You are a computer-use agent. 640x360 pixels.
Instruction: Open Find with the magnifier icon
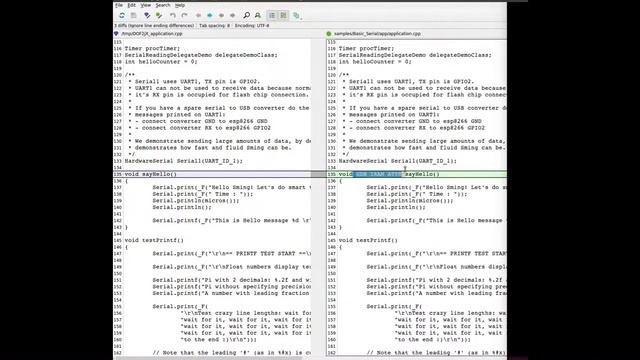[247, 16]
